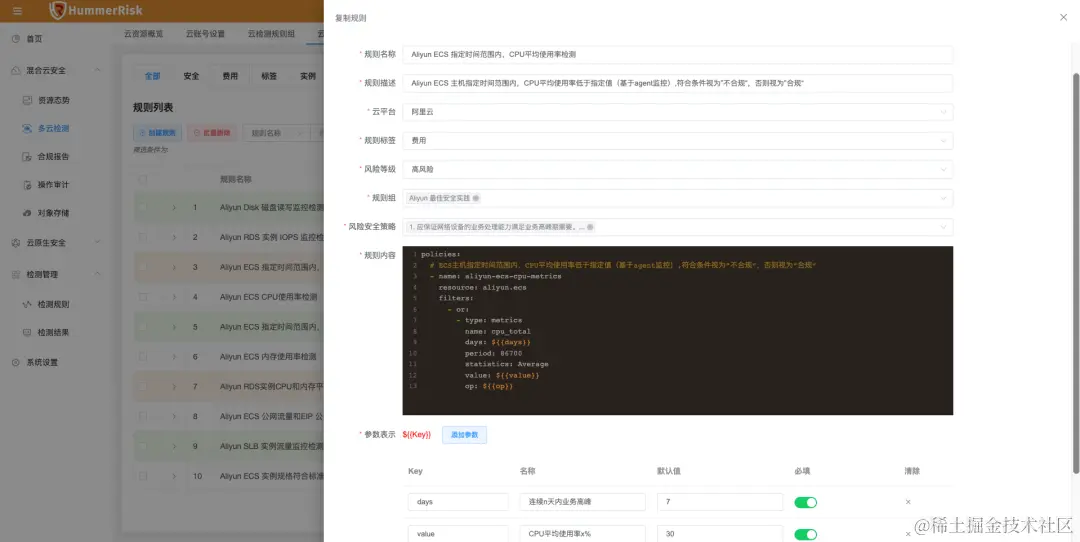
Task: Switch to 云检测规则组 tab
Action: pos(271,33)
